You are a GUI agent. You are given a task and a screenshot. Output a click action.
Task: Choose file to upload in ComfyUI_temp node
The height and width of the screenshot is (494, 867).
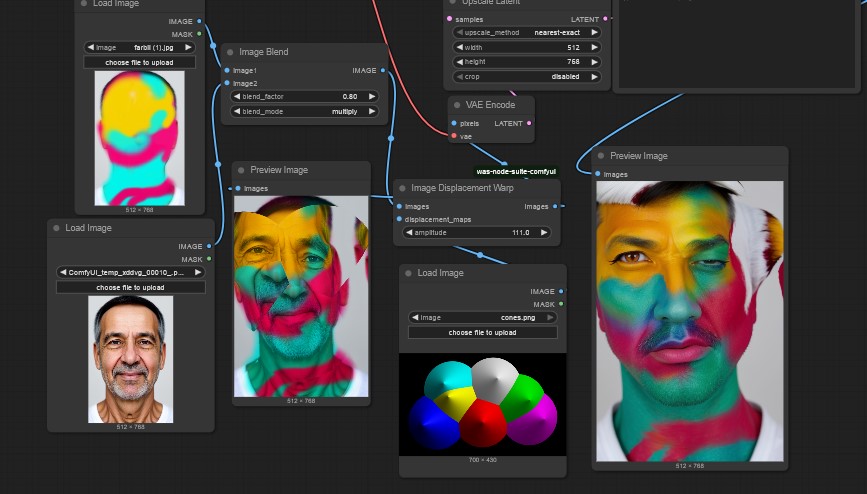click(x=130, y=288)
